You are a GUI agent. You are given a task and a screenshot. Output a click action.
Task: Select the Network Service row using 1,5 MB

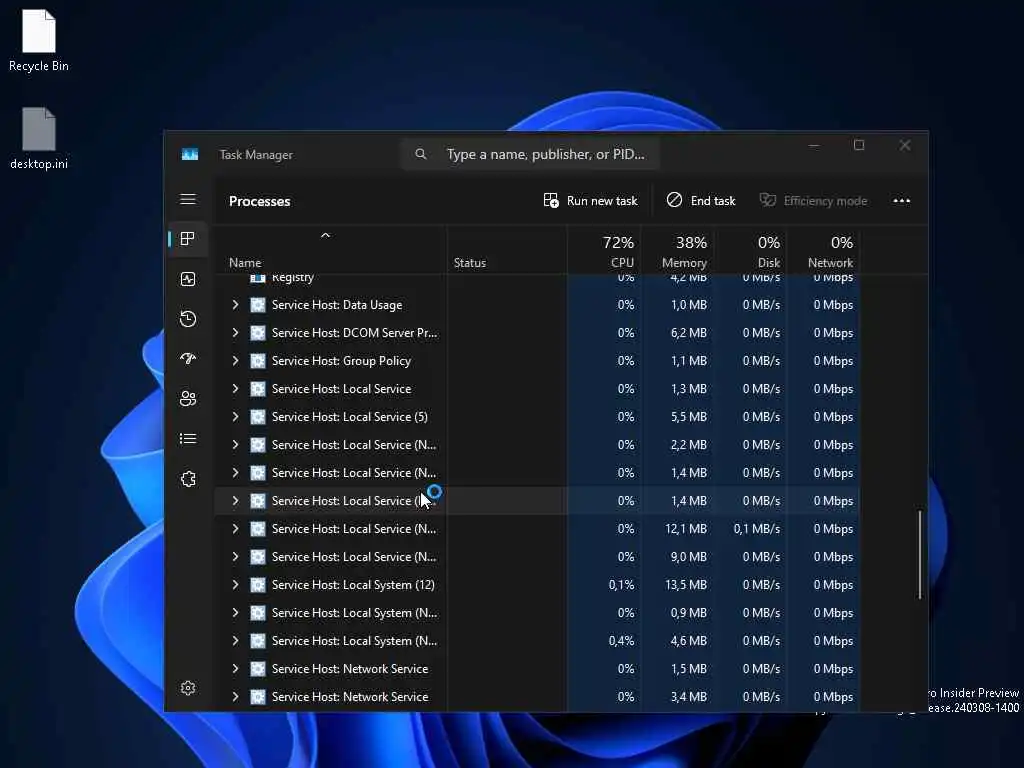coord(537,669)
